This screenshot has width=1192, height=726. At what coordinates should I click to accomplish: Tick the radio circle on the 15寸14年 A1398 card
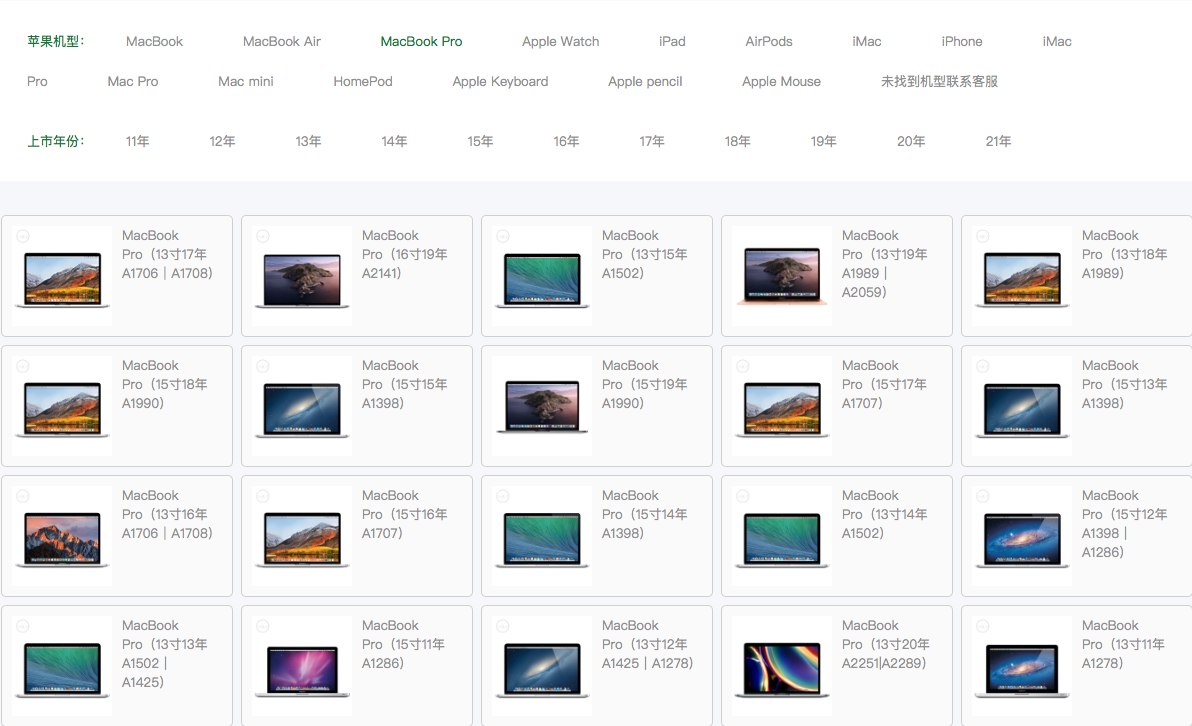[x=503, y=496]
